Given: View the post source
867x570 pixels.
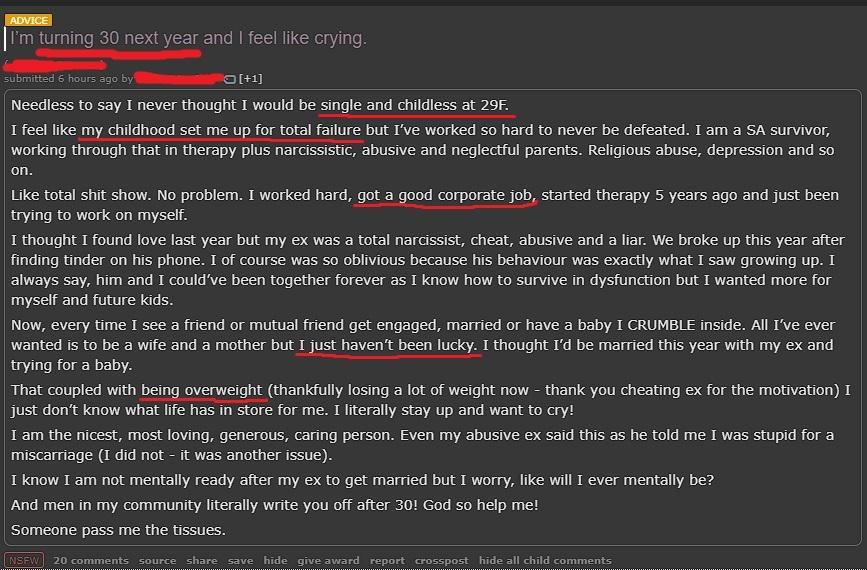Looking at the screenshot, I should (x=157, y=561).
